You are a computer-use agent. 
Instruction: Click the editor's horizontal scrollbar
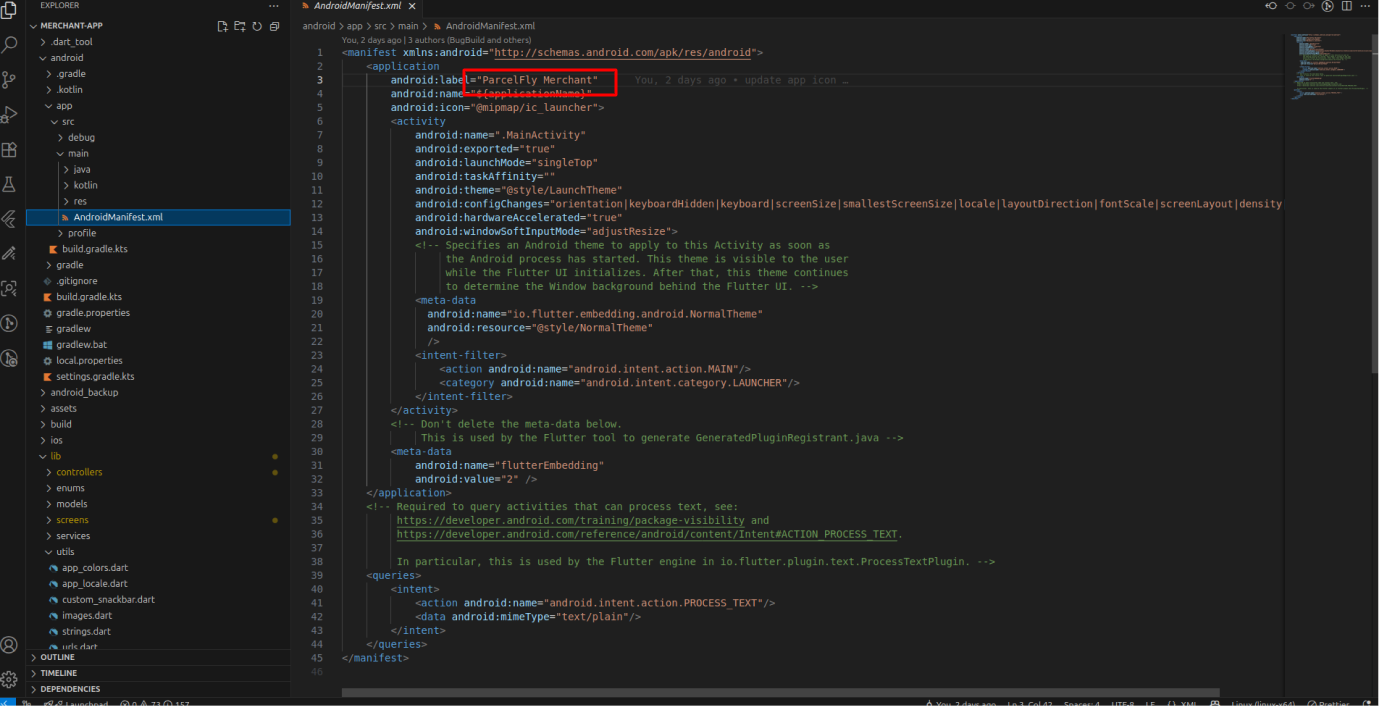coord(780,692)
